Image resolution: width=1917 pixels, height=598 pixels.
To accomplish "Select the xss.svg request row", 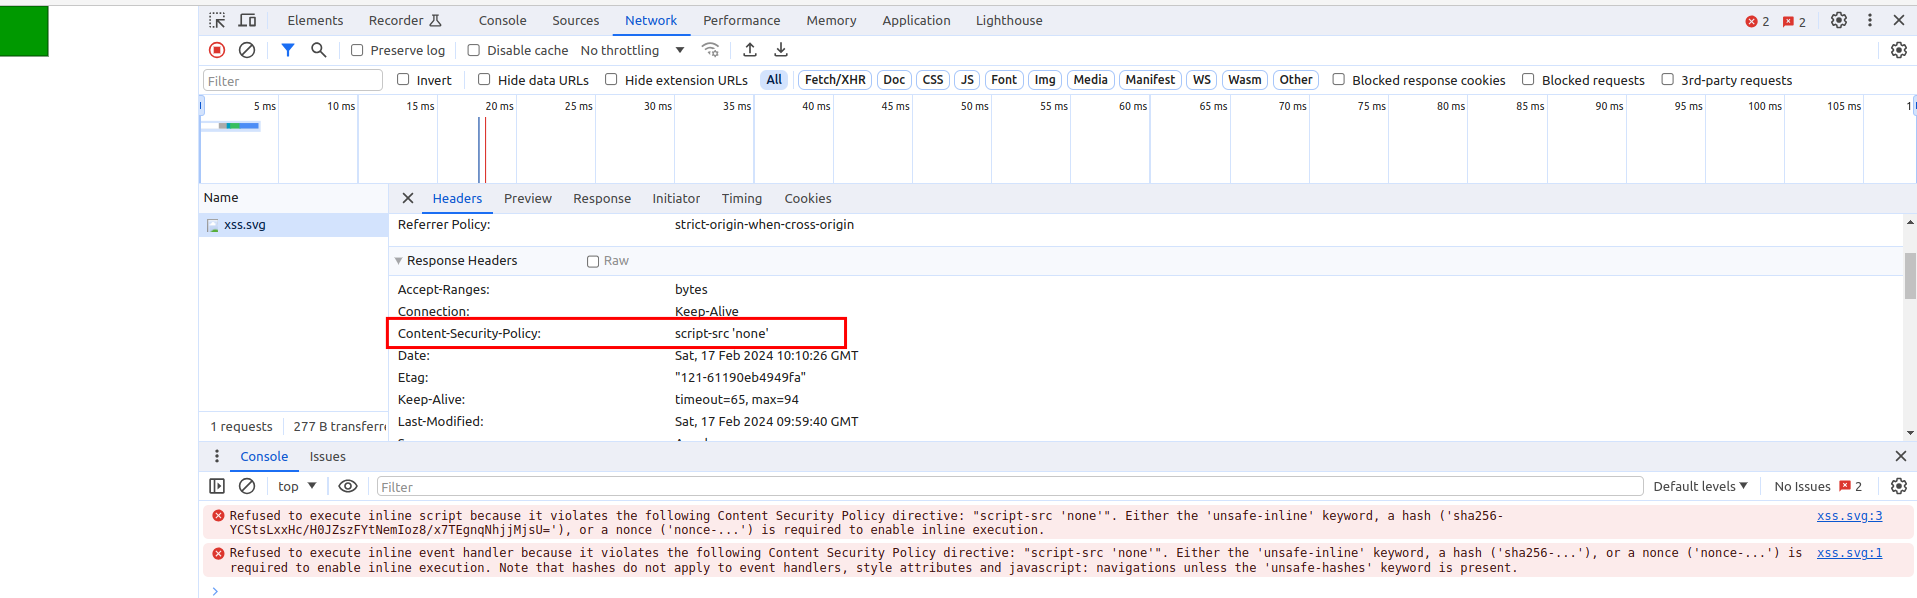I will pos(293,225).
